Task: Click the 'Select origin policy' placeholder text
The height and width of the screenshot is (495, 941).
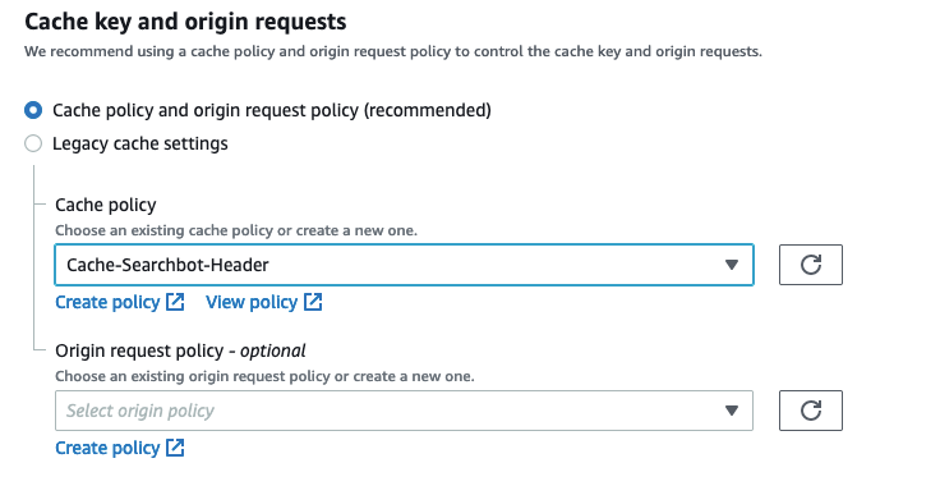Action: (140, 410)
